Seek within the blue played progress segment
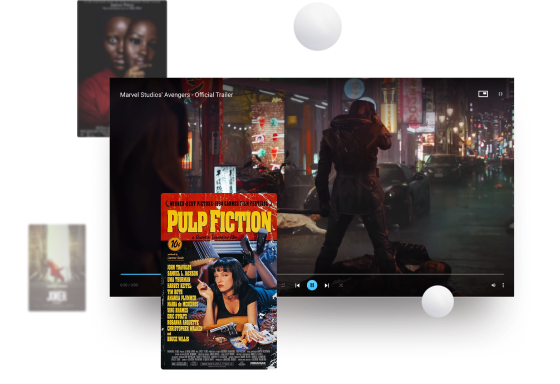Image resolution: width=560 pixels, height=384 pixels. point(140,274)
